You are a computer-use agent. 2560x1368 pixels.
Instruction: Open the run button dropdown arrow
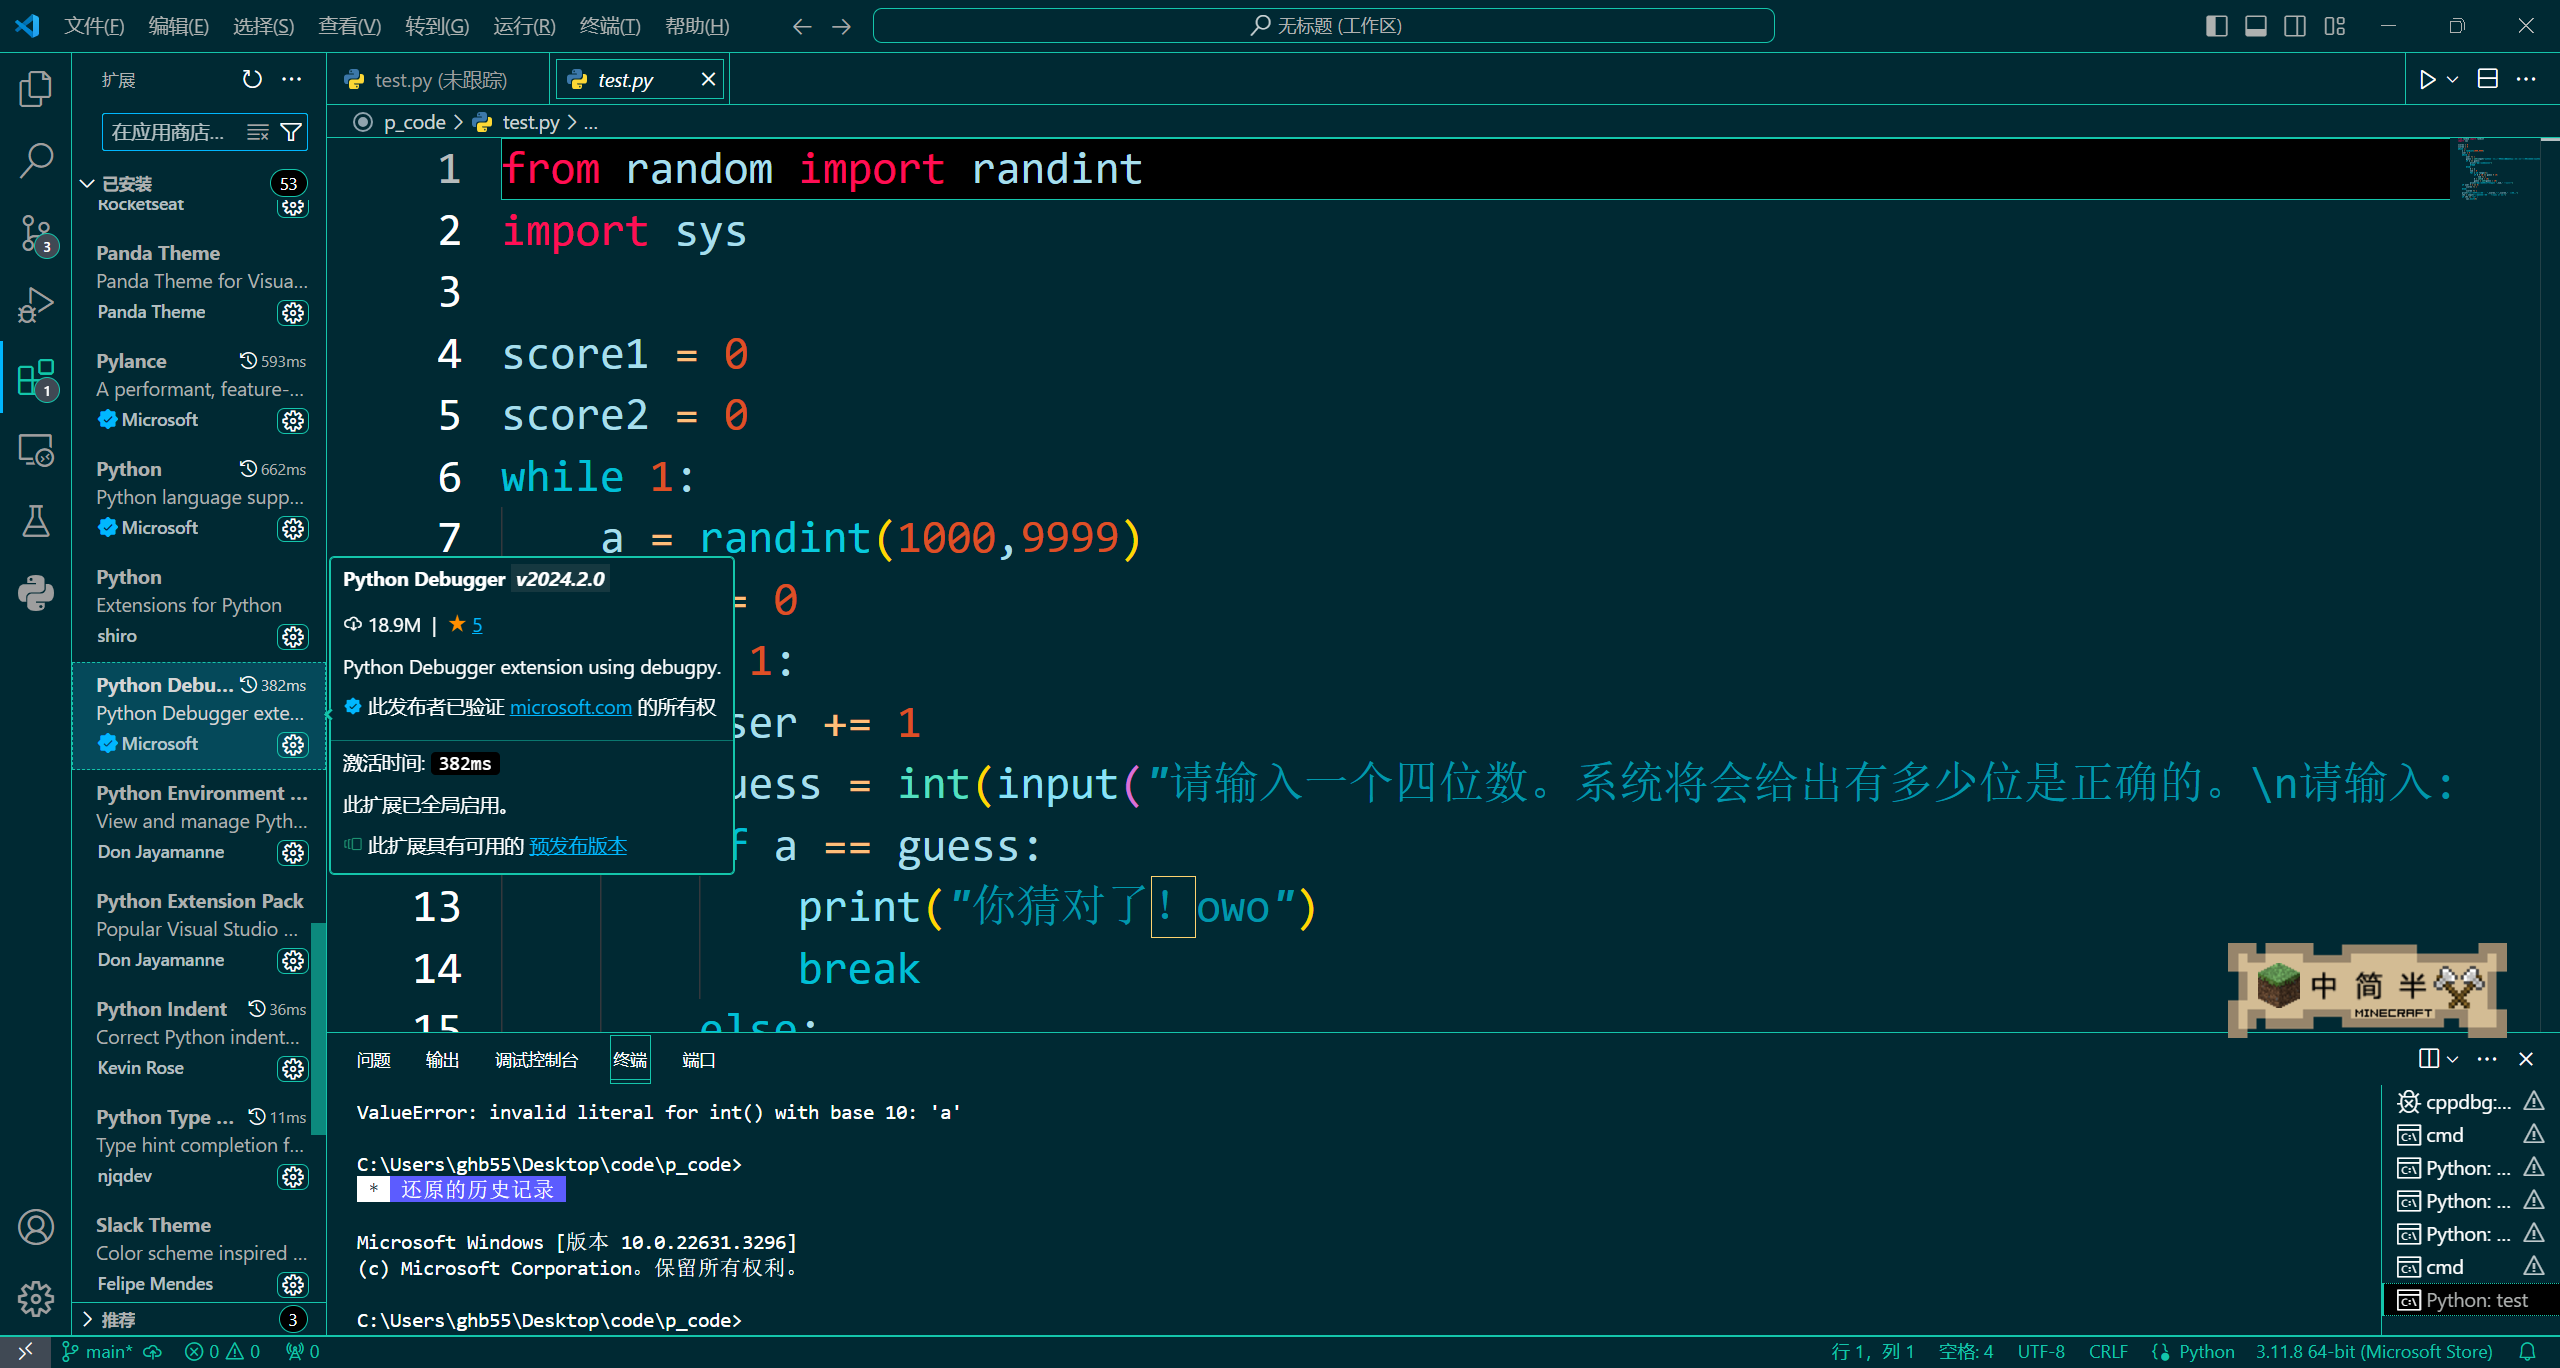(2452, 79)
